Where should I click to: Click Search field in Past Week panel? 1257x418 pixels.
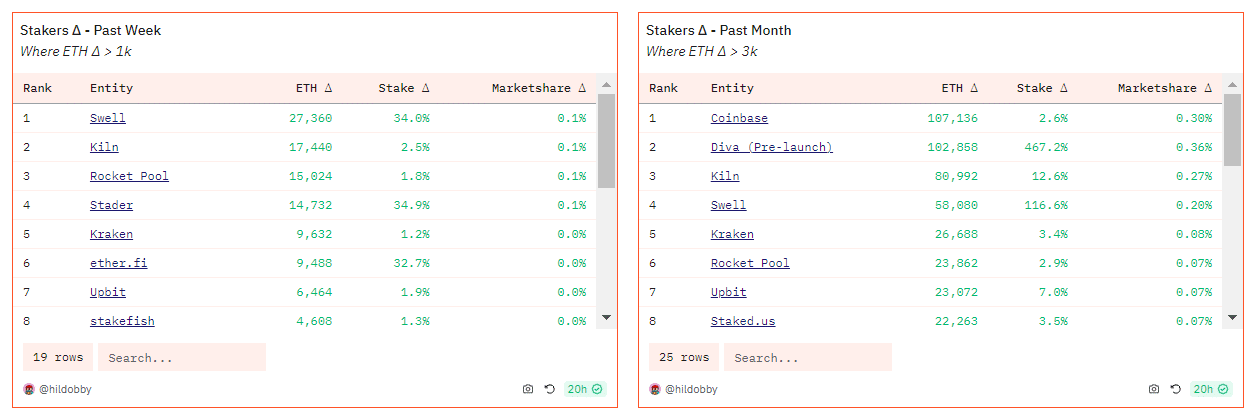tap(181, 357)
